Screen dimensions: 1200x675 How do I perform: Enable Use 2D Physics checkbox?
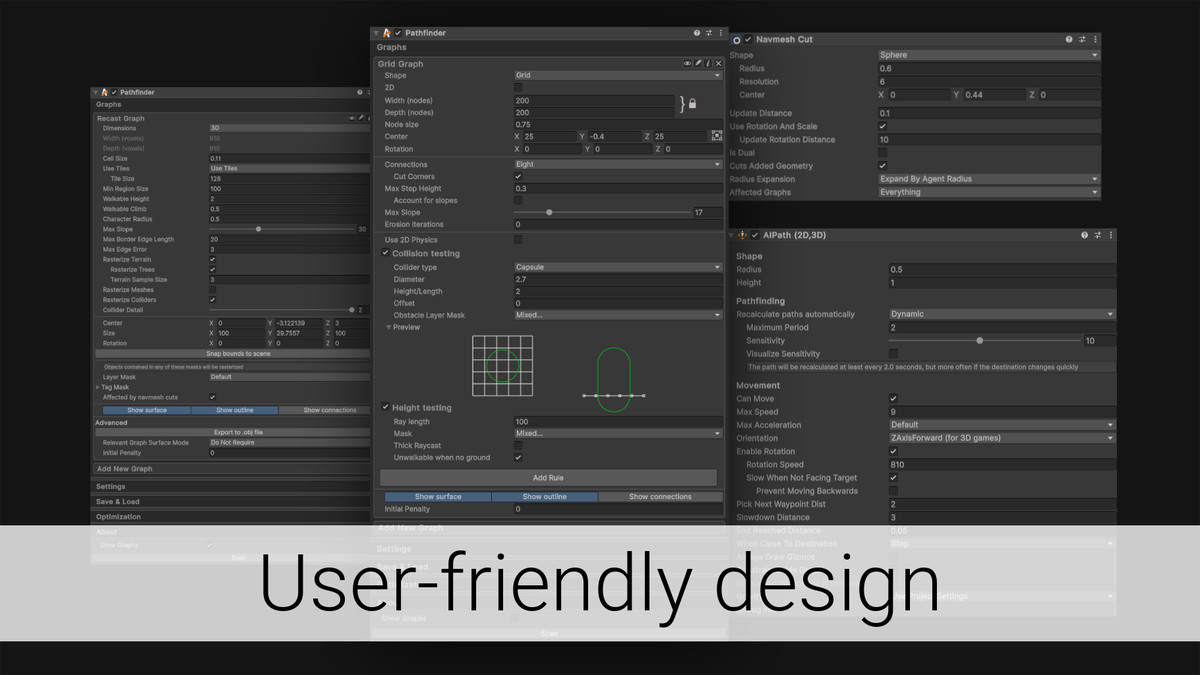point(518,240)
